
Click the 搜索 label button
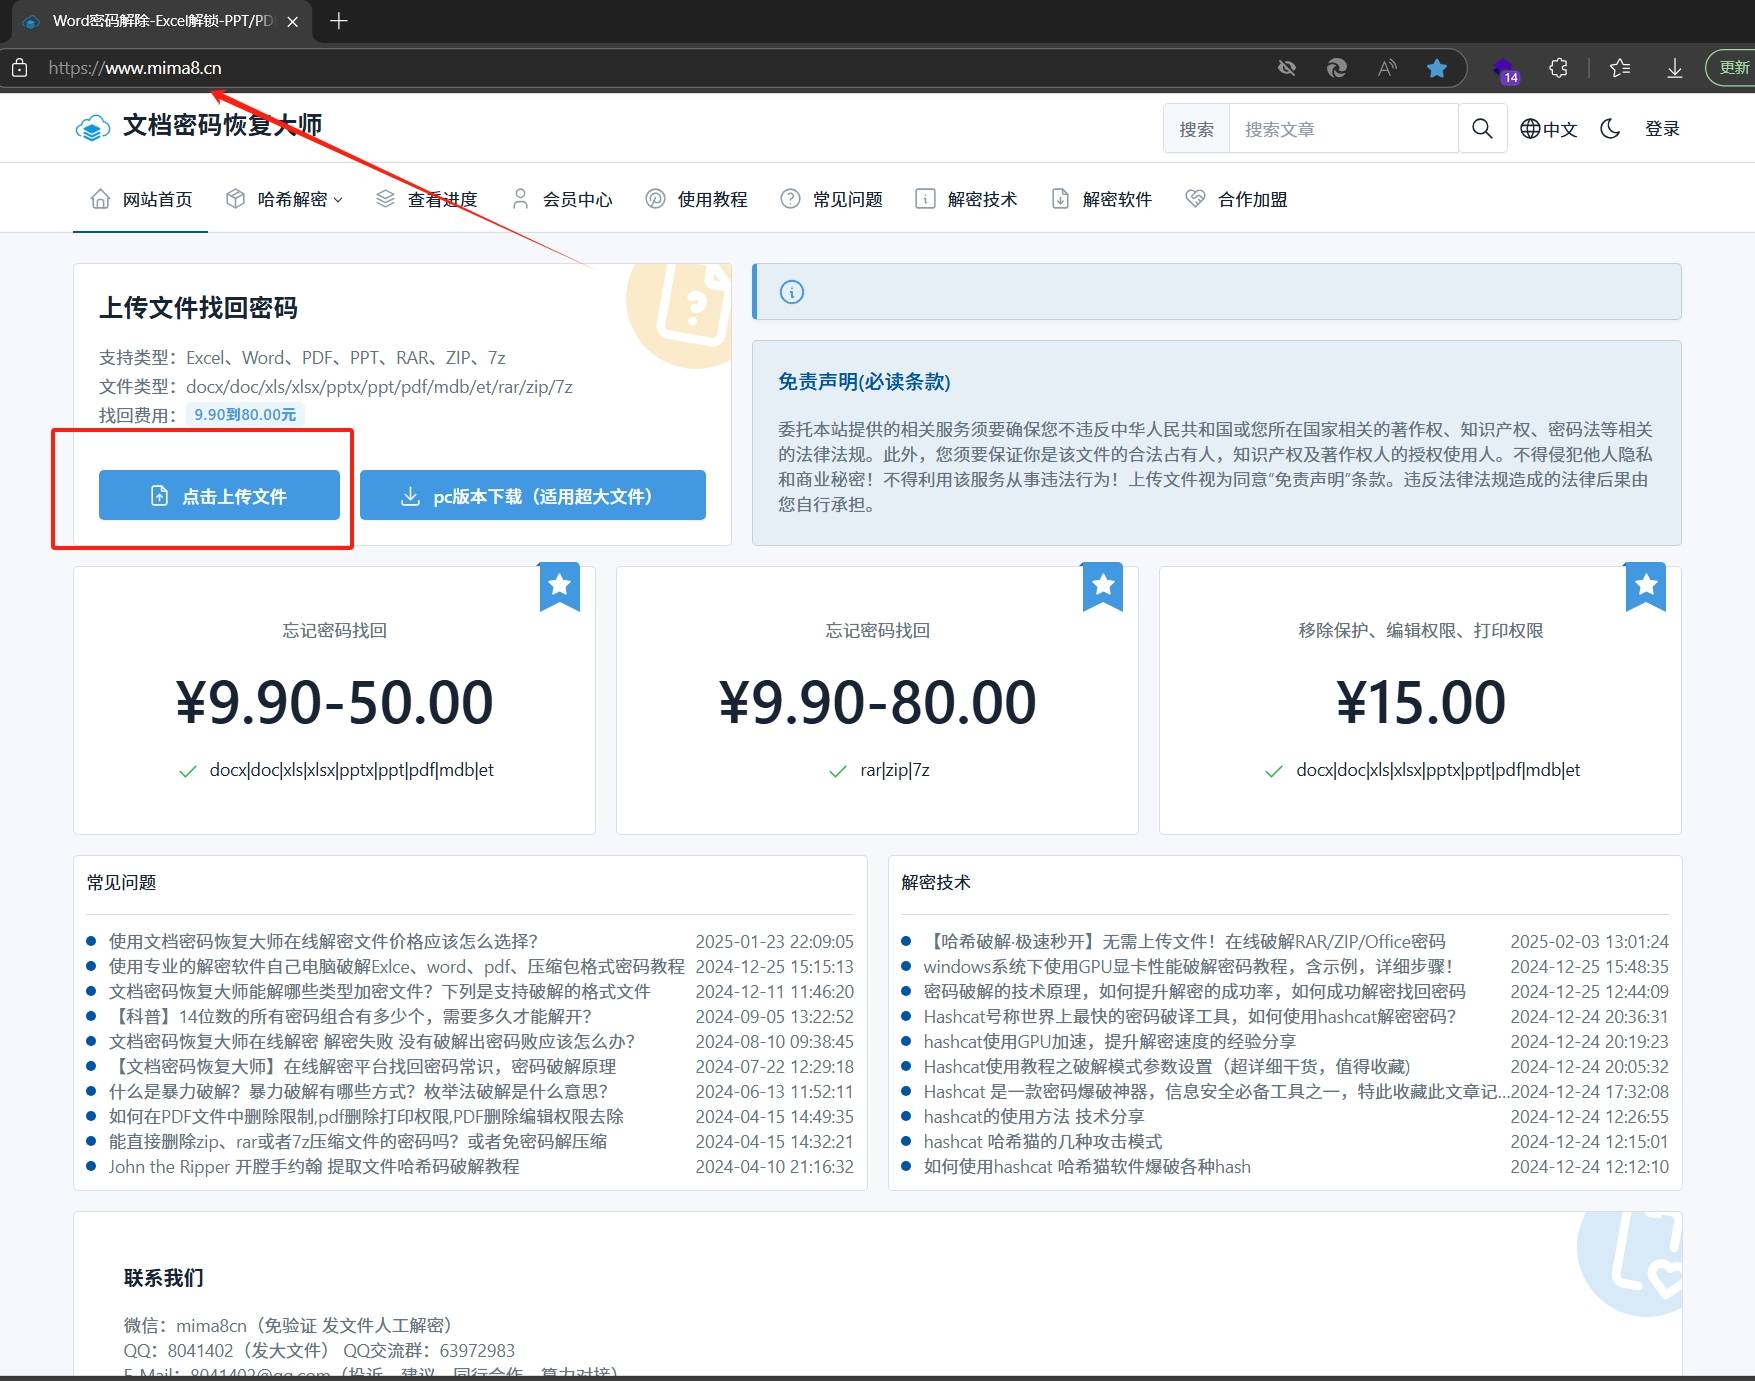point(1196,129)
